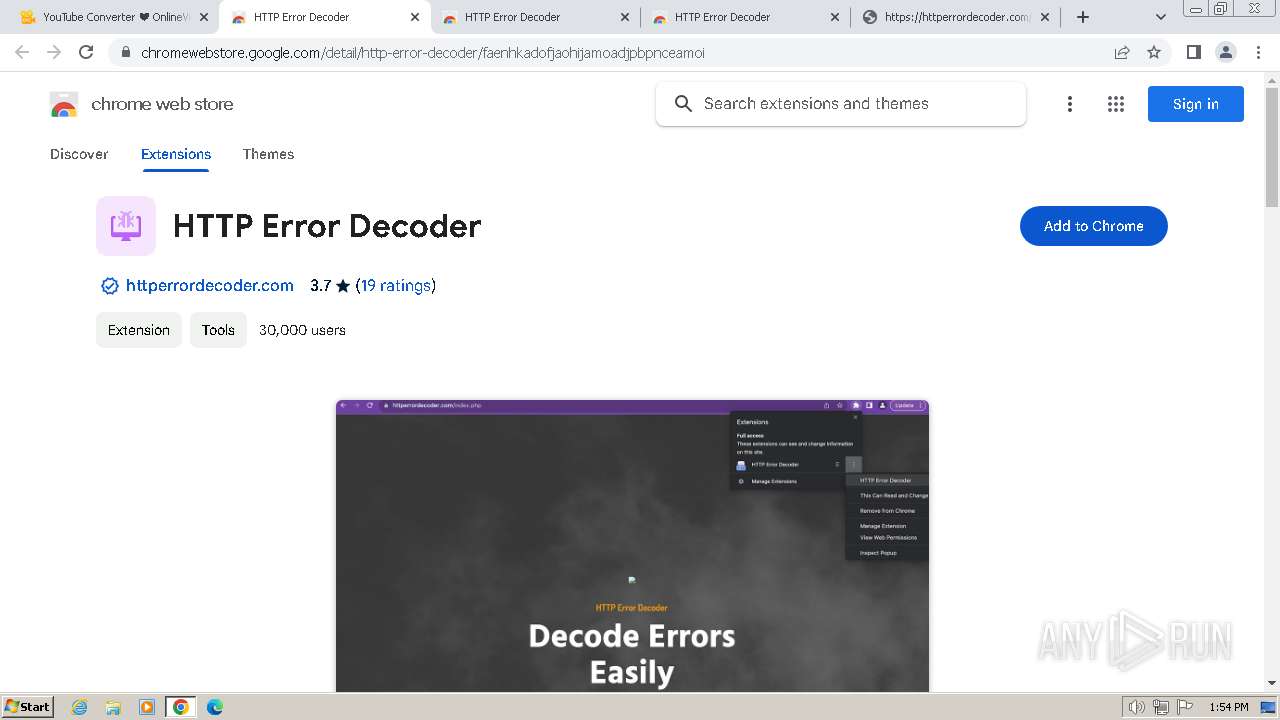Launch Internet Explorer from the taskbar

tap(80, 707)
